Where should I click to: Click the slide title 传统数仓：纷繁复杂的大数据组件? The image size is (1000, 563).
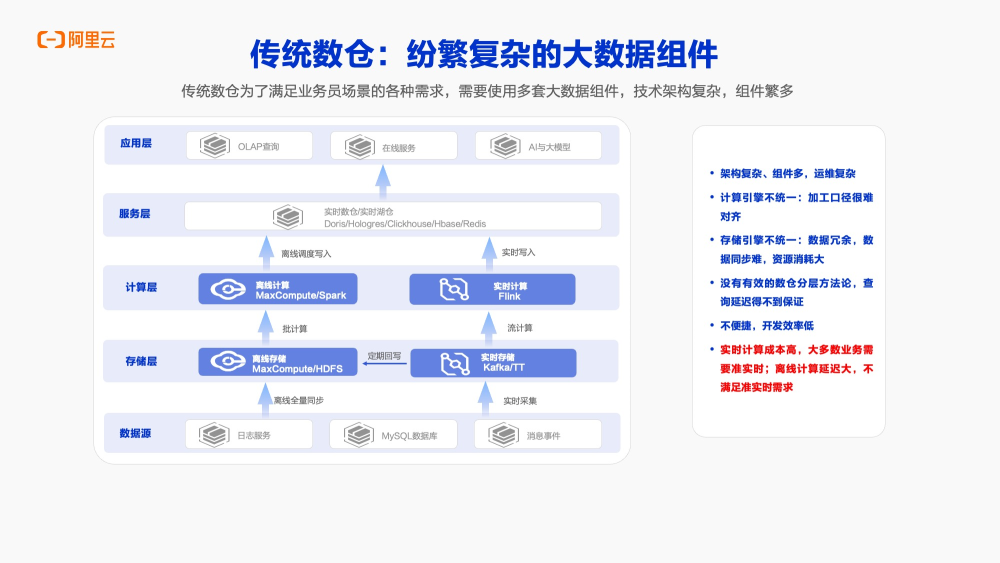point(484,54)
